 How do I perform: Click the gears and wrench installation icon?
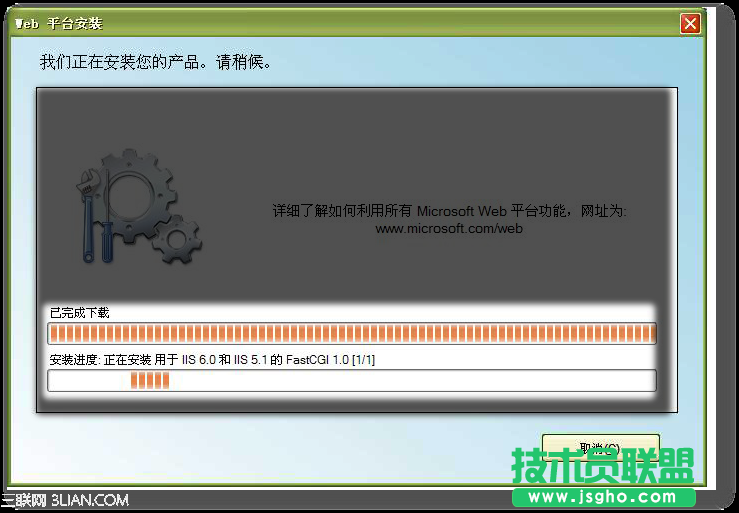click(139, 207)
